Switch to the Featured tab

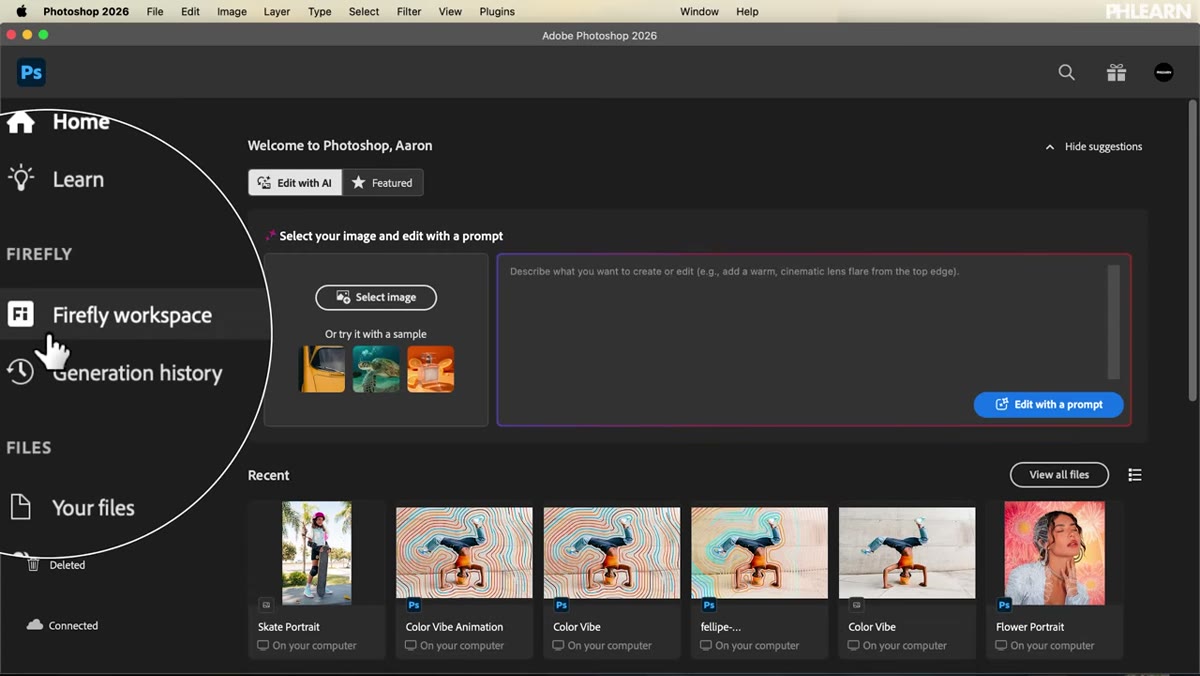(x=383, y=183)
